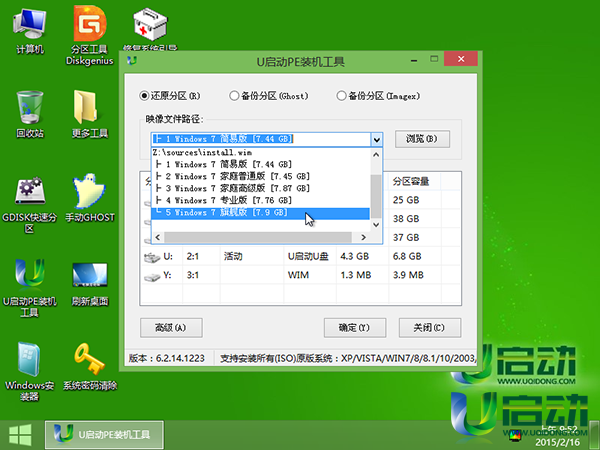The height and width of the screenshot is (450, 600).
Task: Launch the 手动GHOST ghost icon
Action: tap(90, 198)
